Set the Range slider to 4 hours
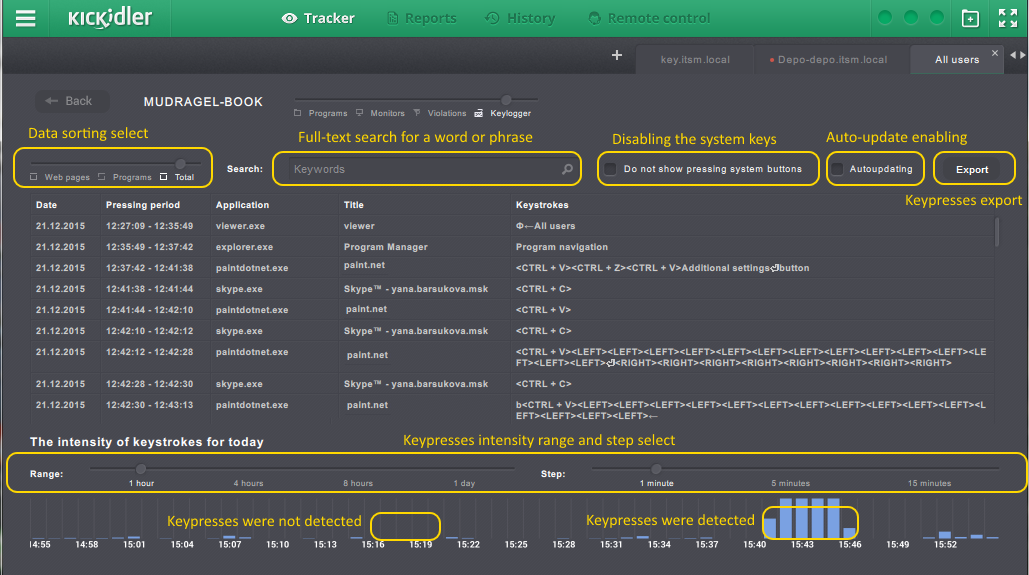The image size is (1029, 575). [x=249, y=468]
